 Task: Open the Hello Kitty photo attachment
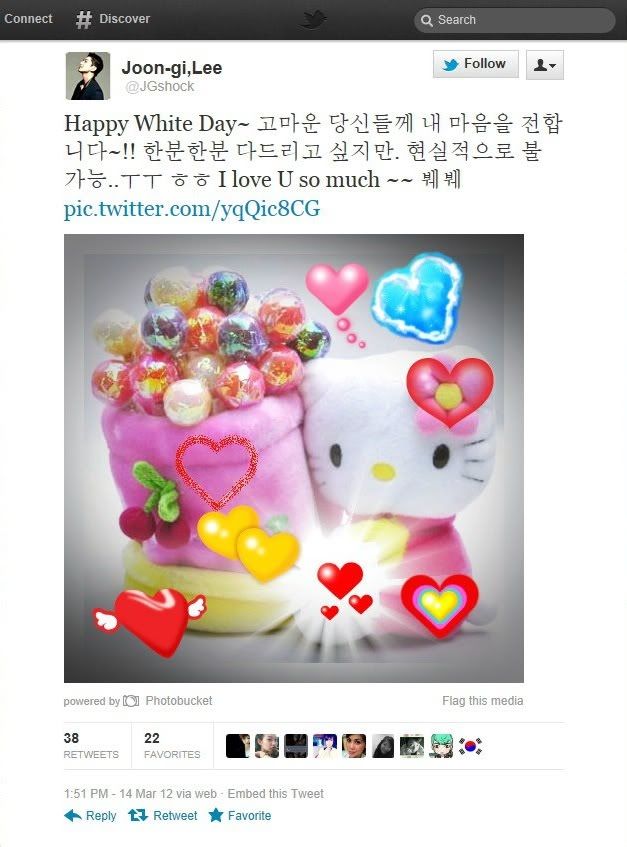(294, 458)
